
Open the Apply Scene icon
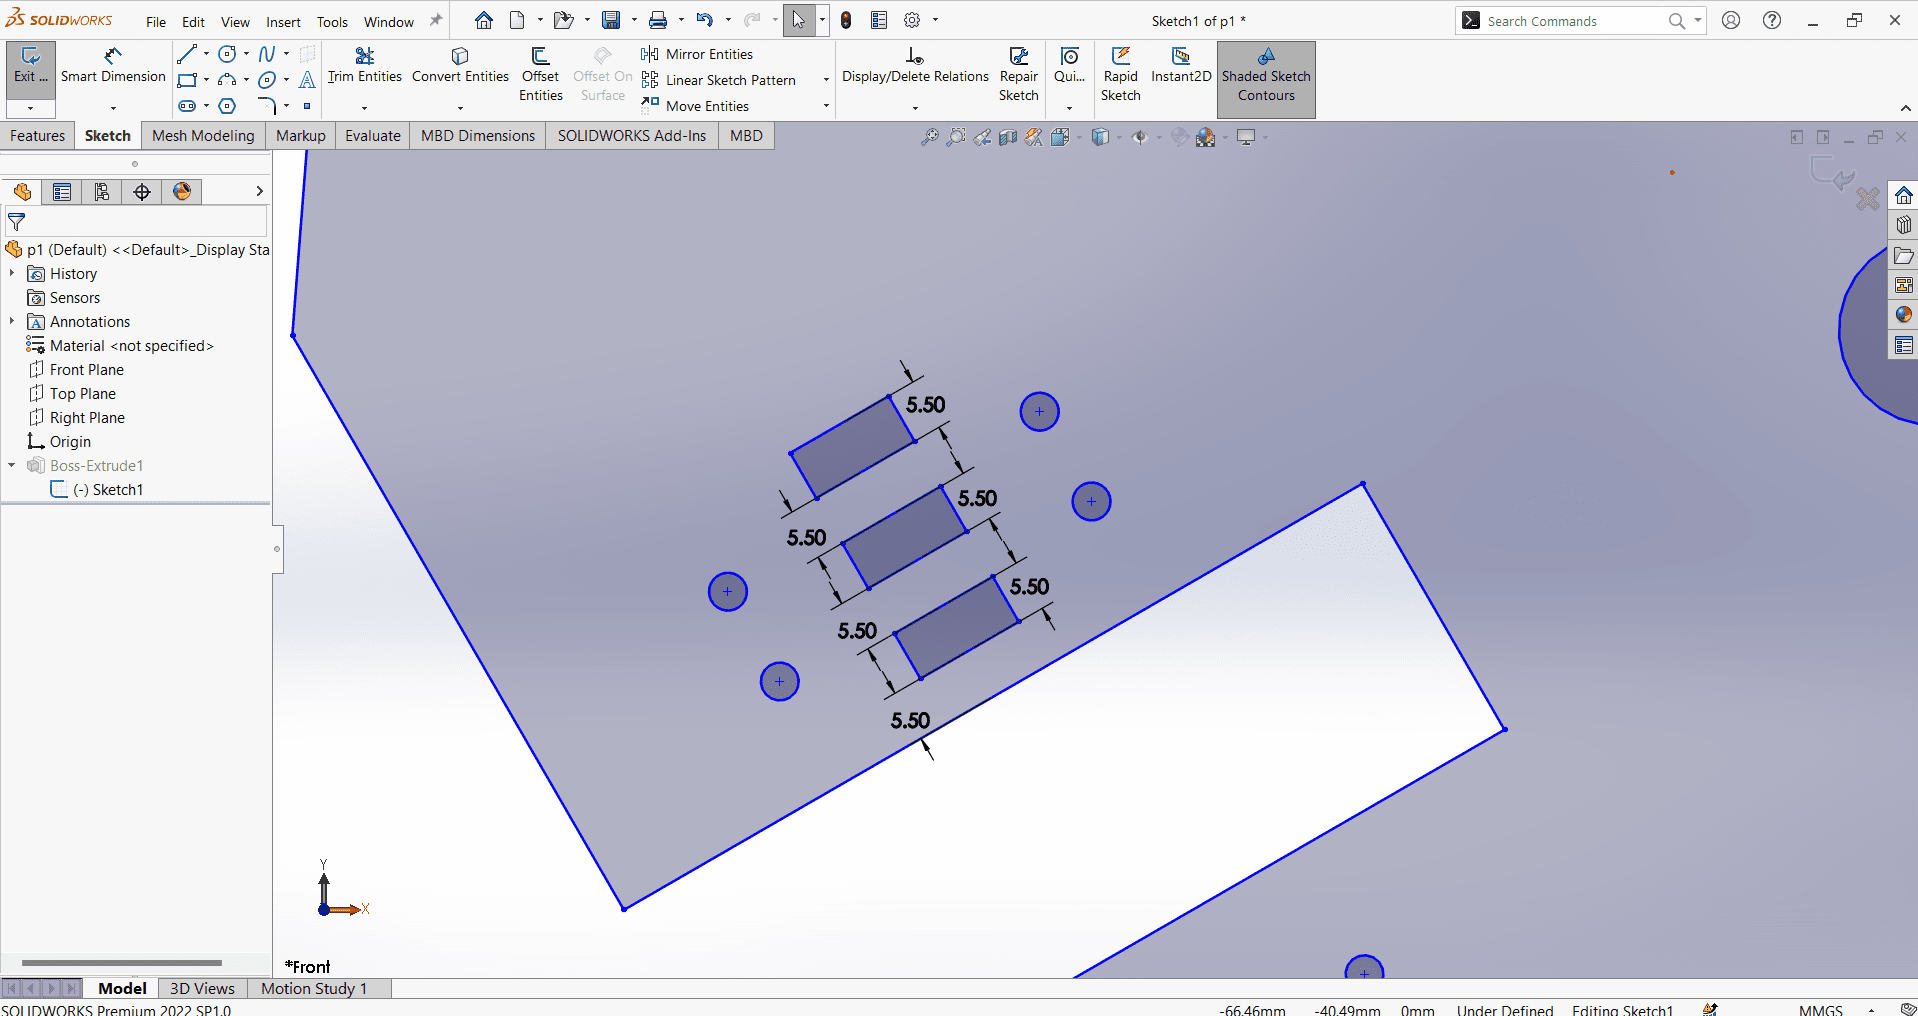(1206, 137)
